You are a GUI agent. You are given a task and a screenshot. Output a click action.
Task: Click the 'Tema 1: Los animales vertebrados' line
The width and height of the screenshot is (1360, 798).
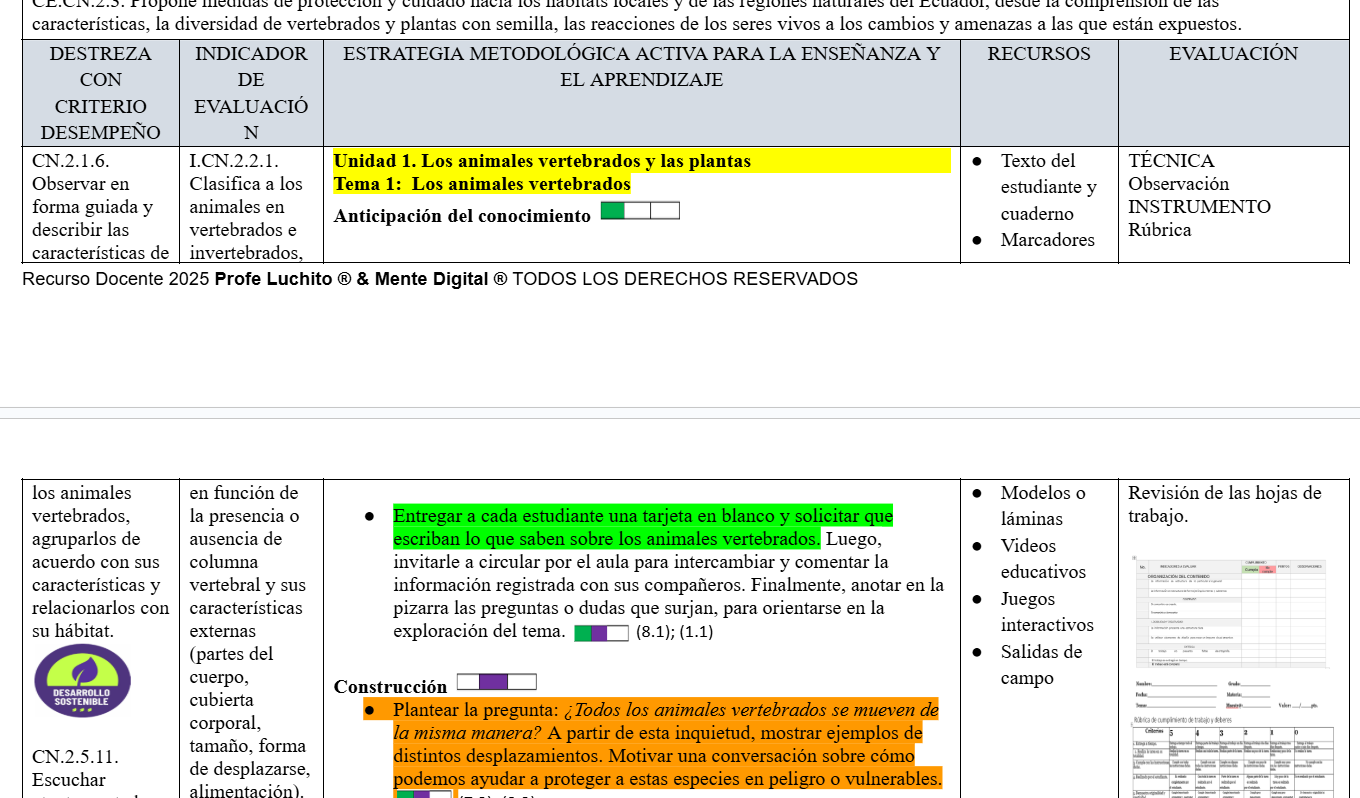[482, 184]
